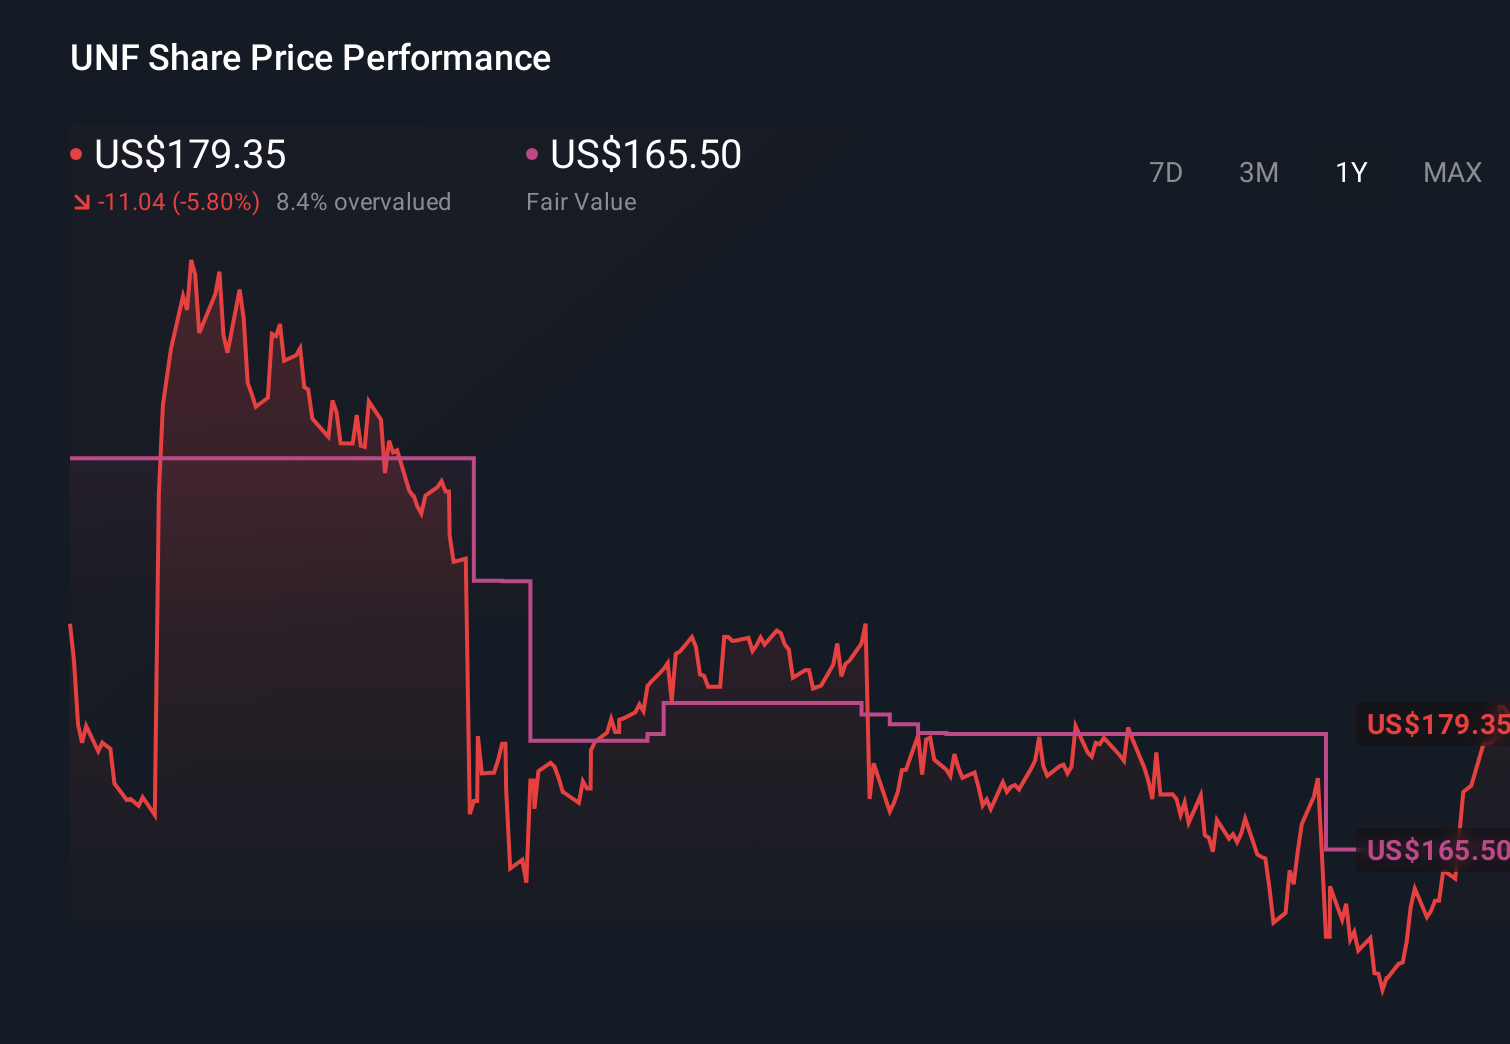Click the red share price legend dot

76,153
